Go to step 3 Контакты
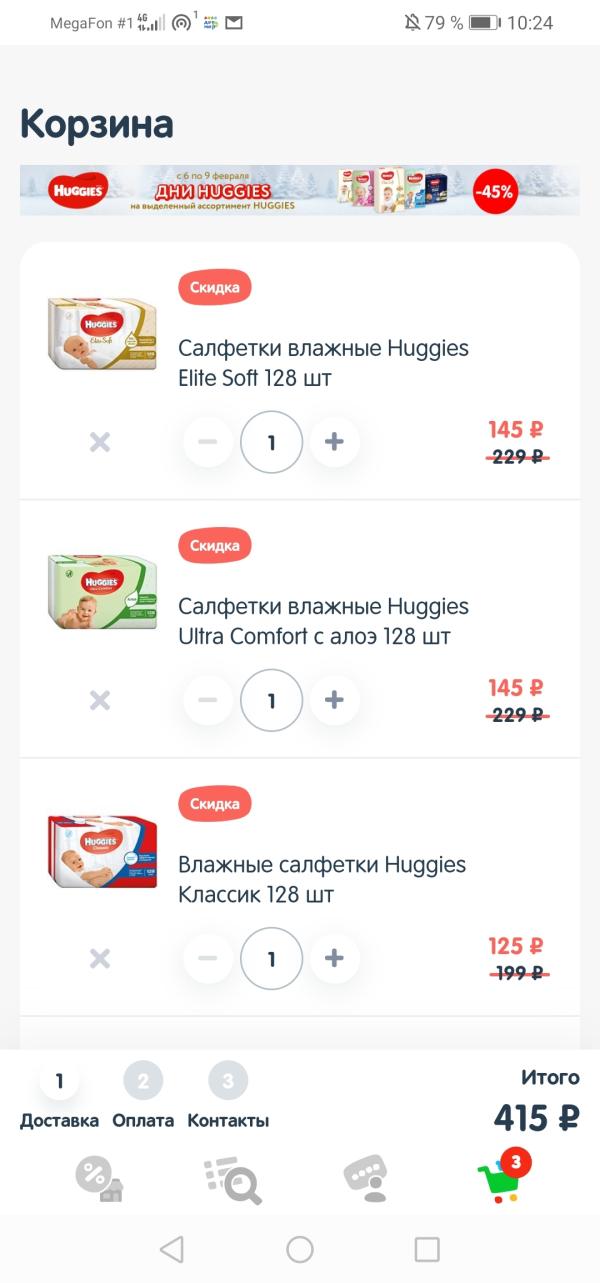This screenshot has height=1283, width=600. tap(228, 1097)
